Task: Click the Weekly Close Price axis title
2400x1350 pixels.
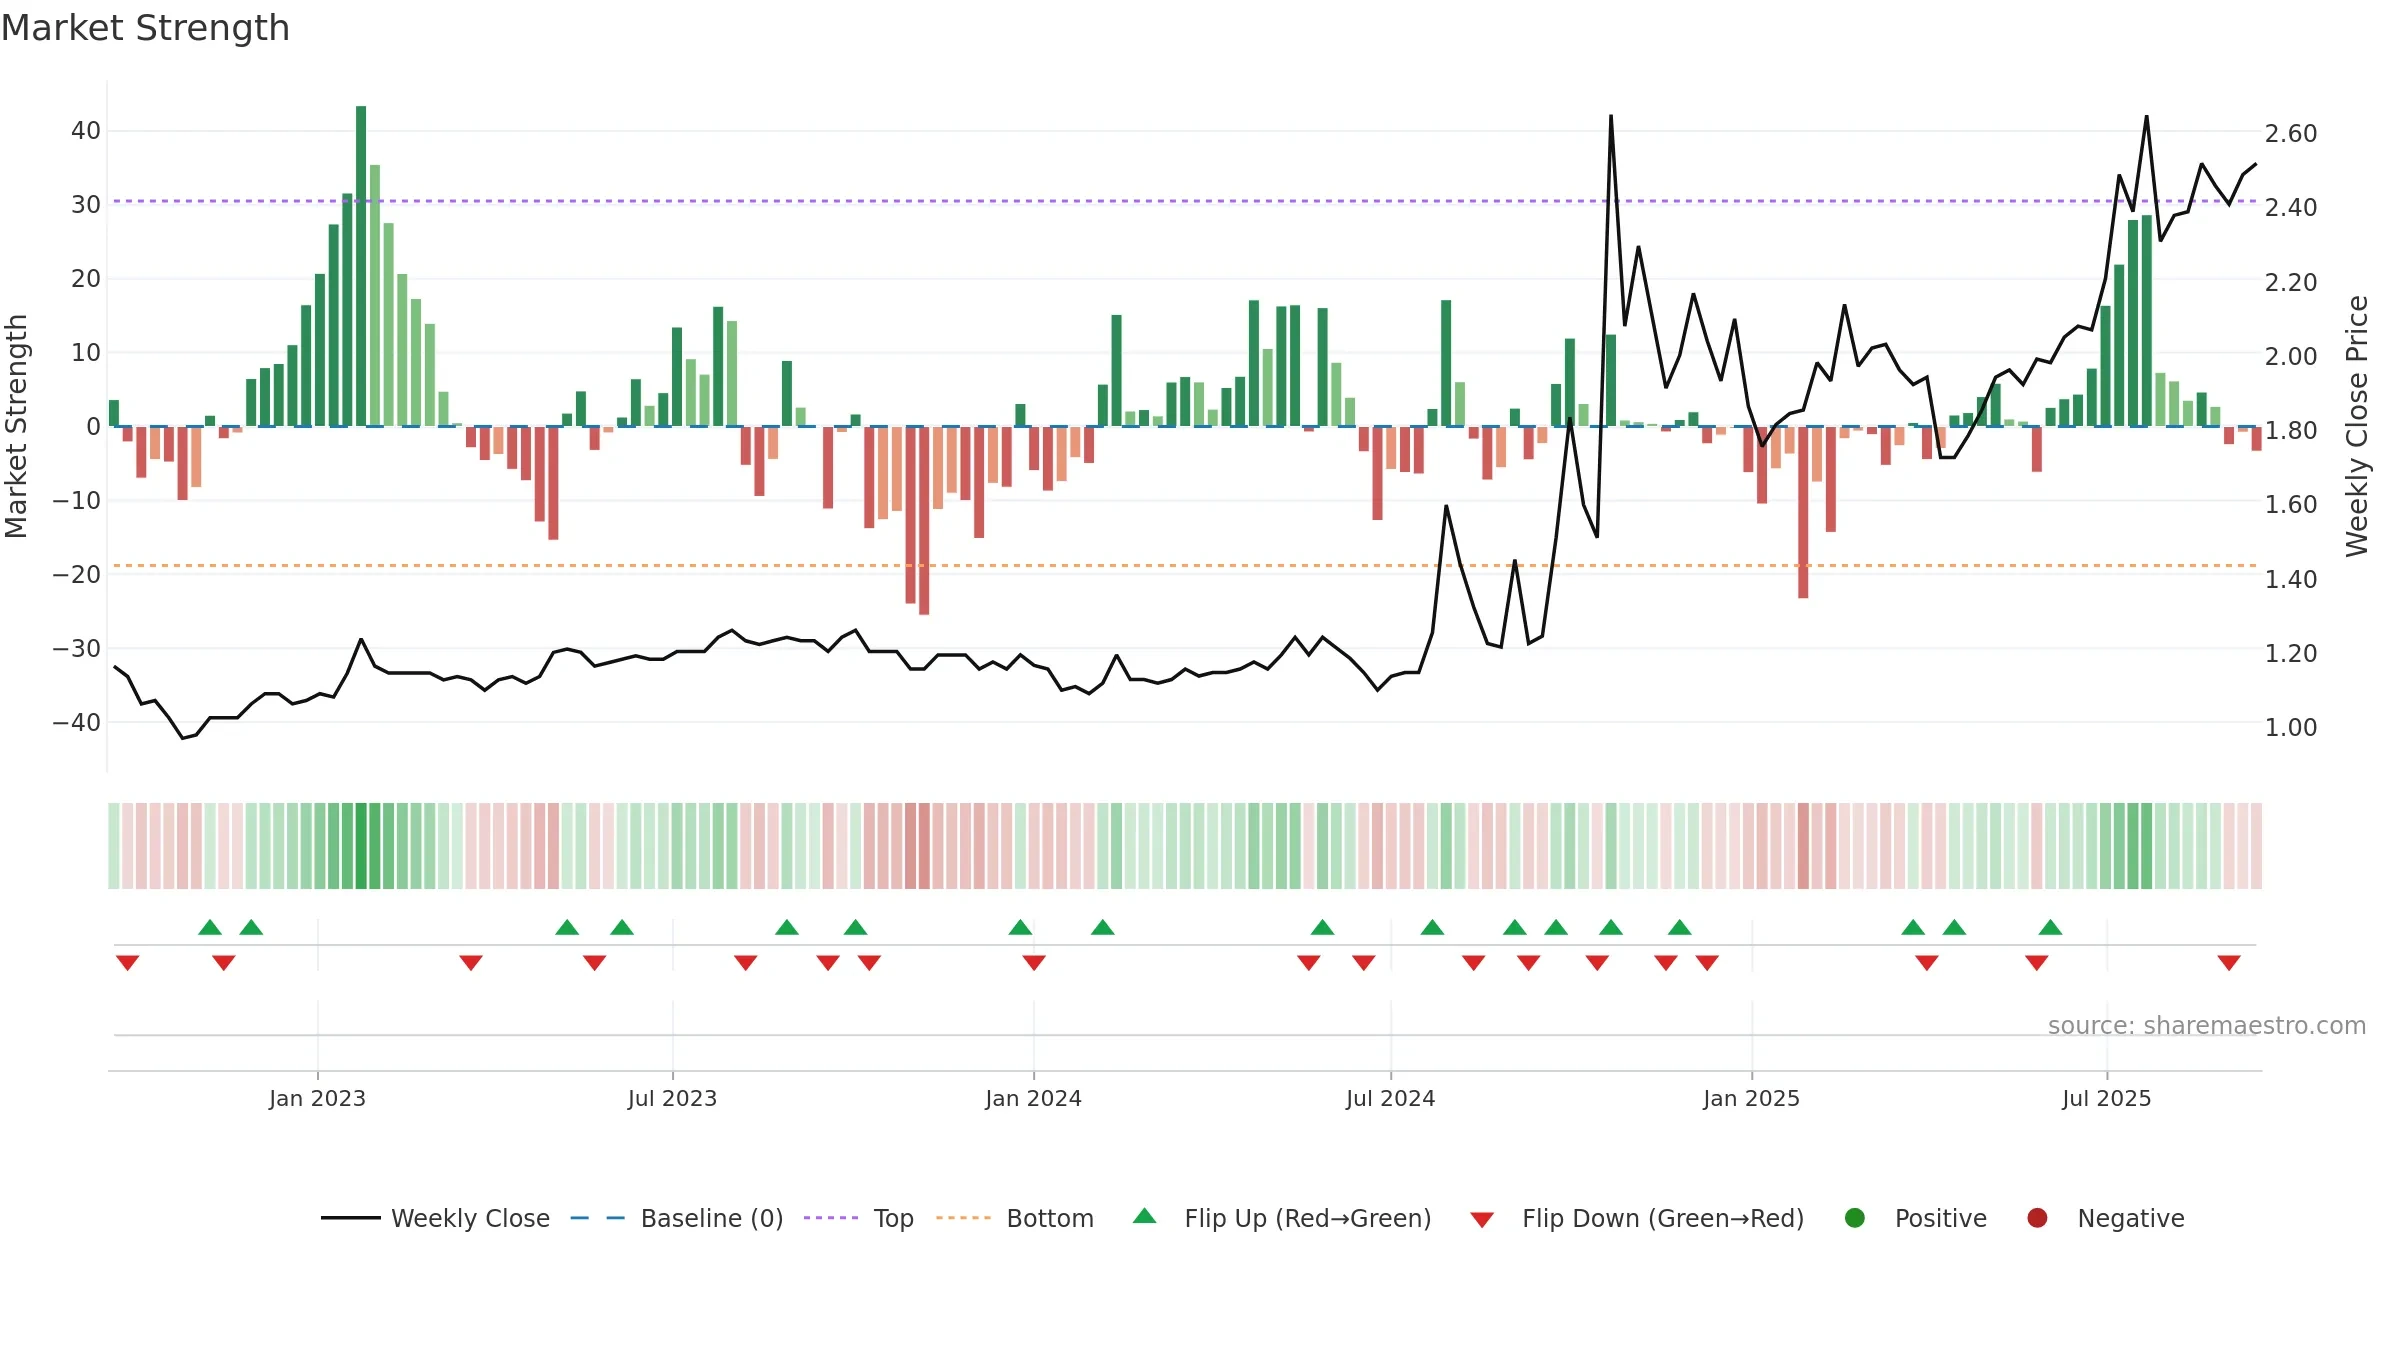Action: click(2357, 426)
